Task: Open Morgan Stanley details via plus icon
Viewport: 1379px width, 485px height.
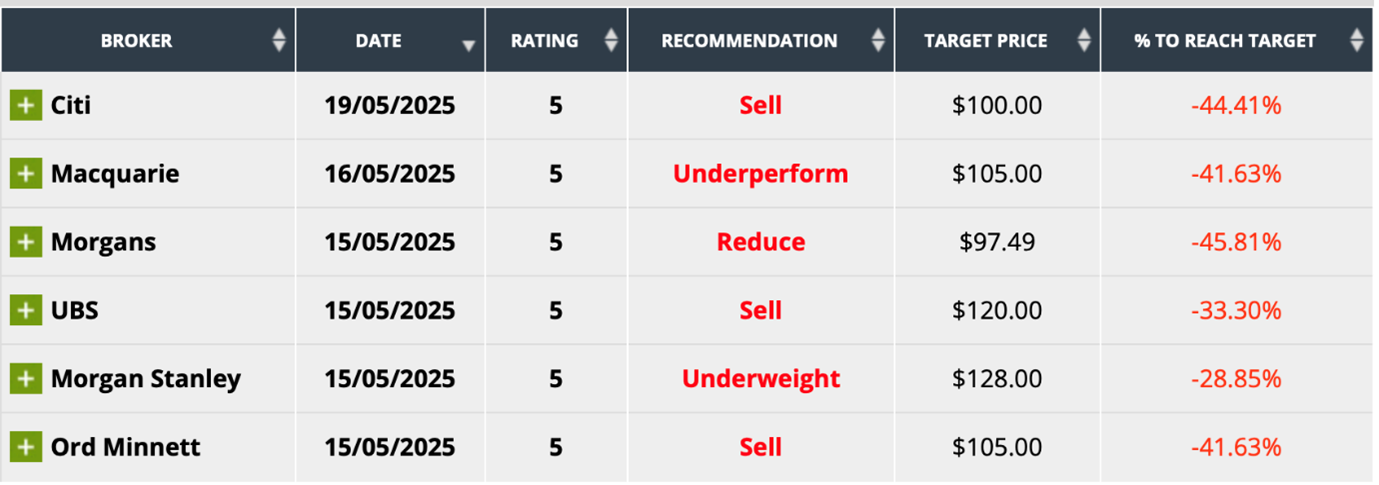Action: click(x=26, y=379)
